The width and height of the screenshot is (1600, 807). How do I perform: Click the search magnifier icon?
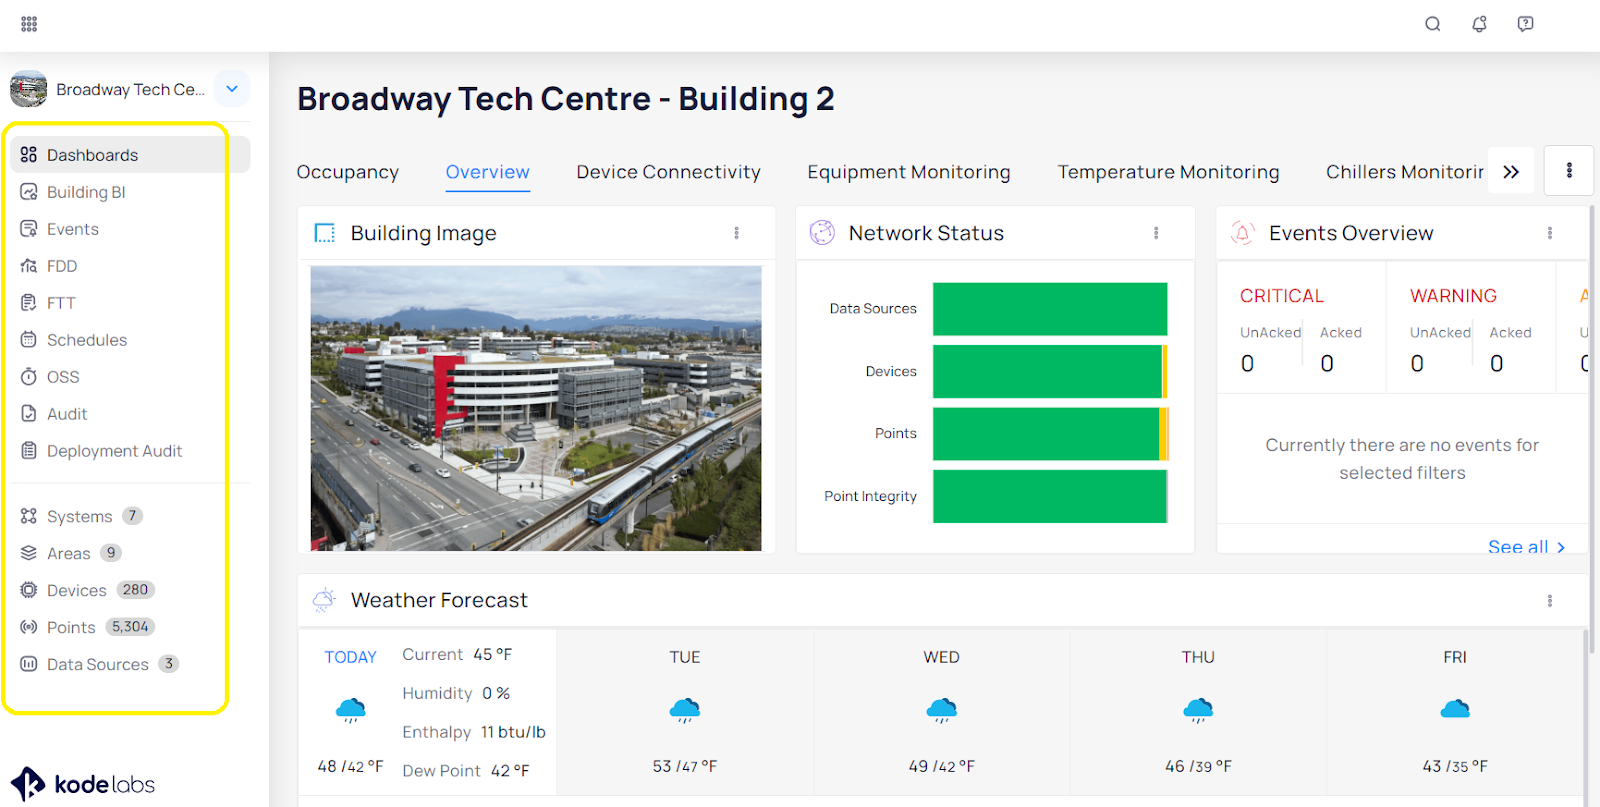click(x=1433, y=24)
